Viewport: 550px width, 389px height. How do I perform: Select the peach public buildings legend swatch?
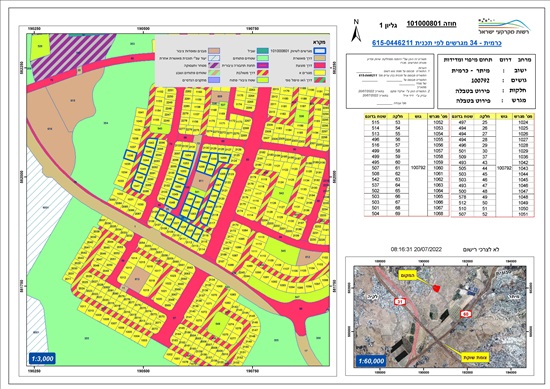tap(214, 51)
